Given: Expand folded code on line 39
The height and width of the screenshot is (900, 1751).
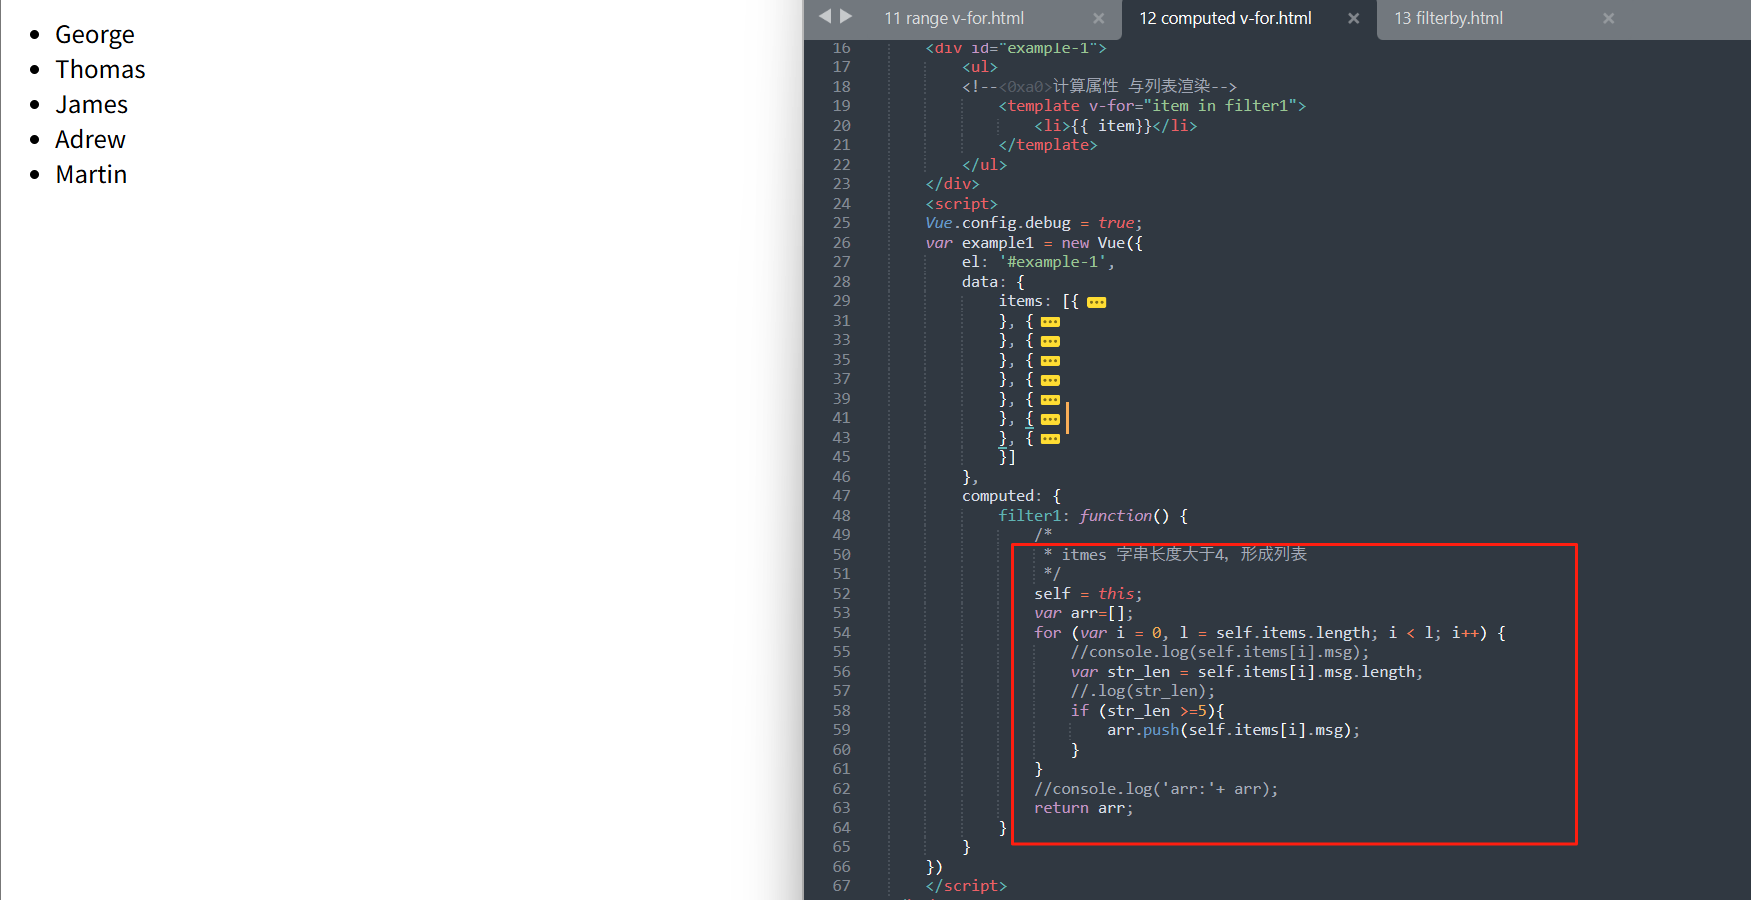Looking at the screenshot, I should 1050,400.
